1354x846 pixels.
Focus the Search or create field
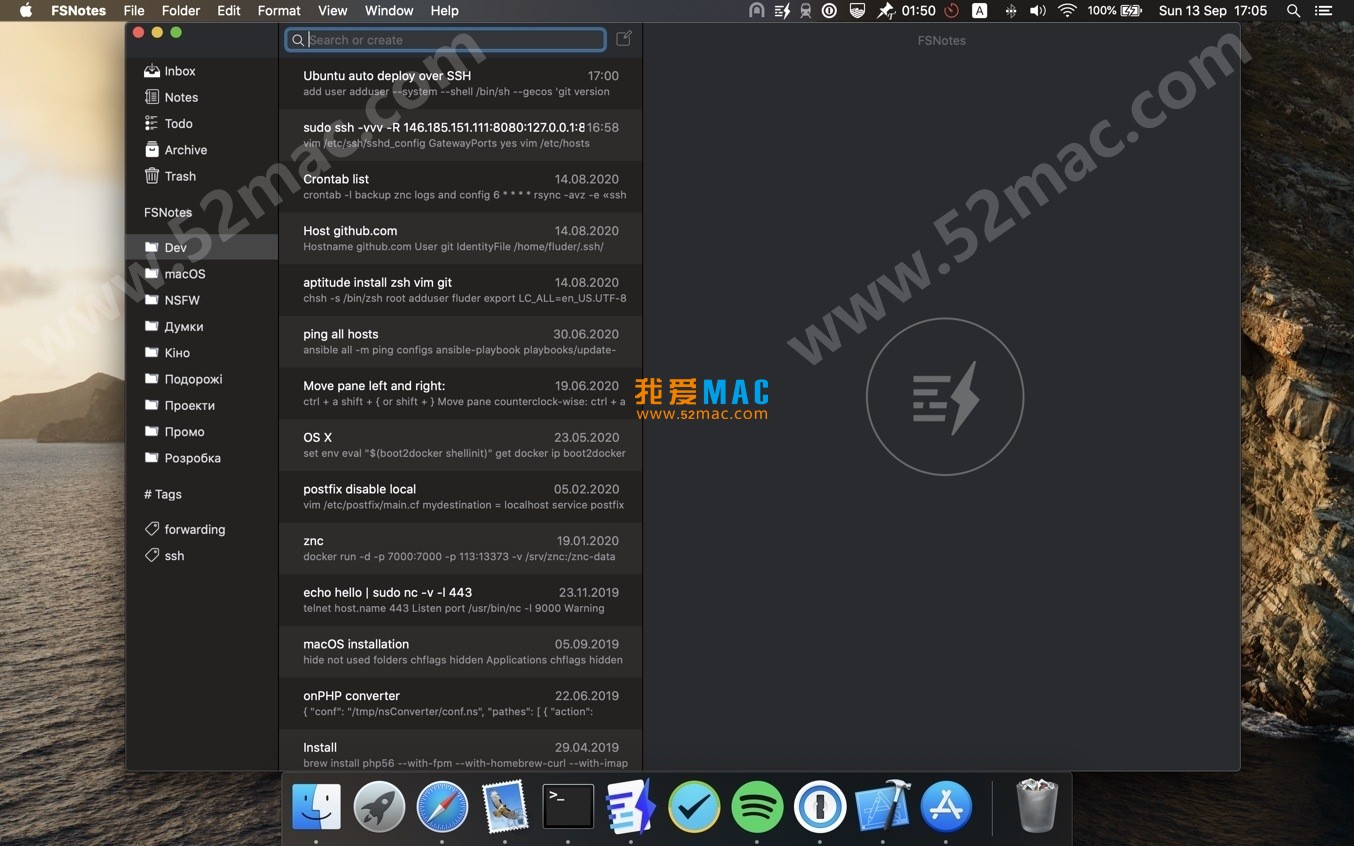445,40
